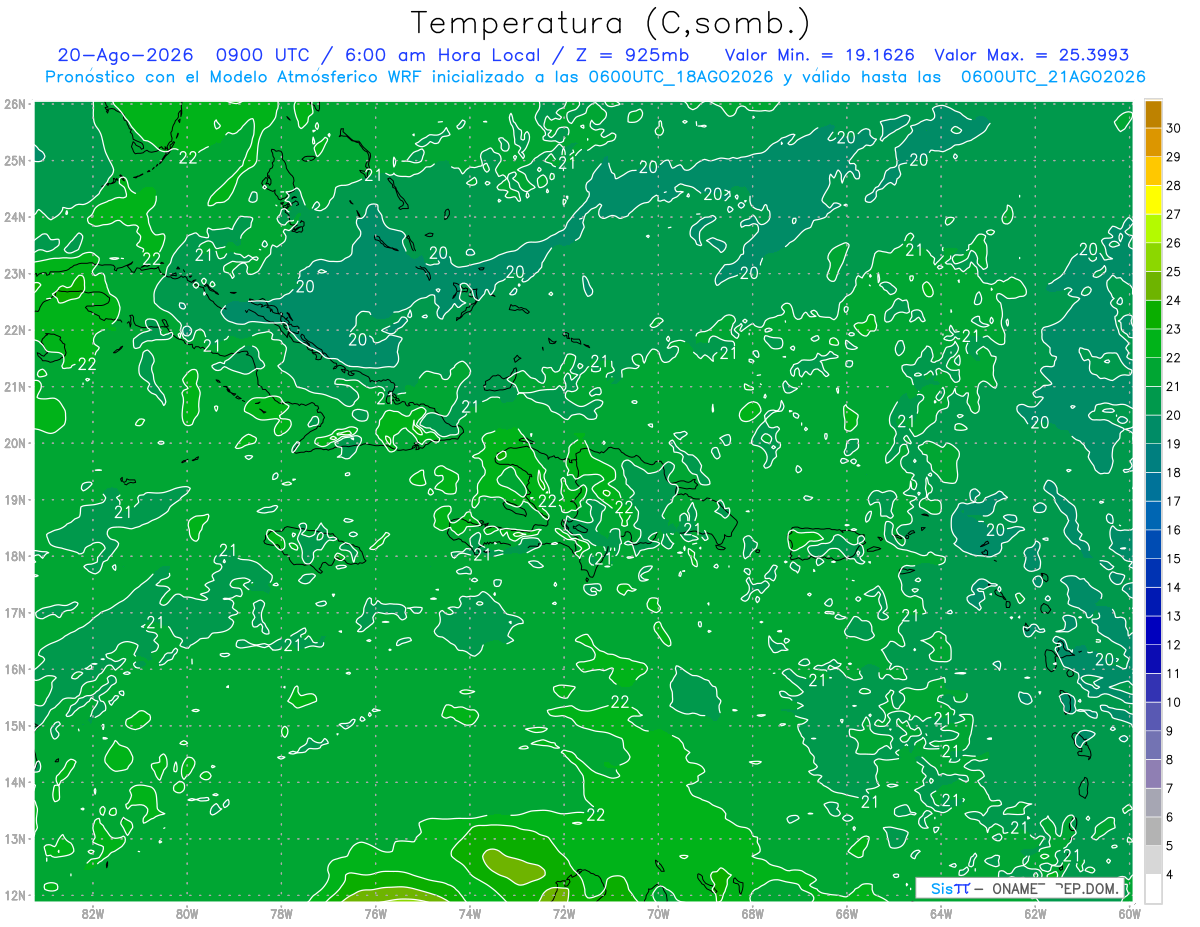Click the "68W" longitude axis label
This screenshot has height=927, width=1200.
(753, 913)
